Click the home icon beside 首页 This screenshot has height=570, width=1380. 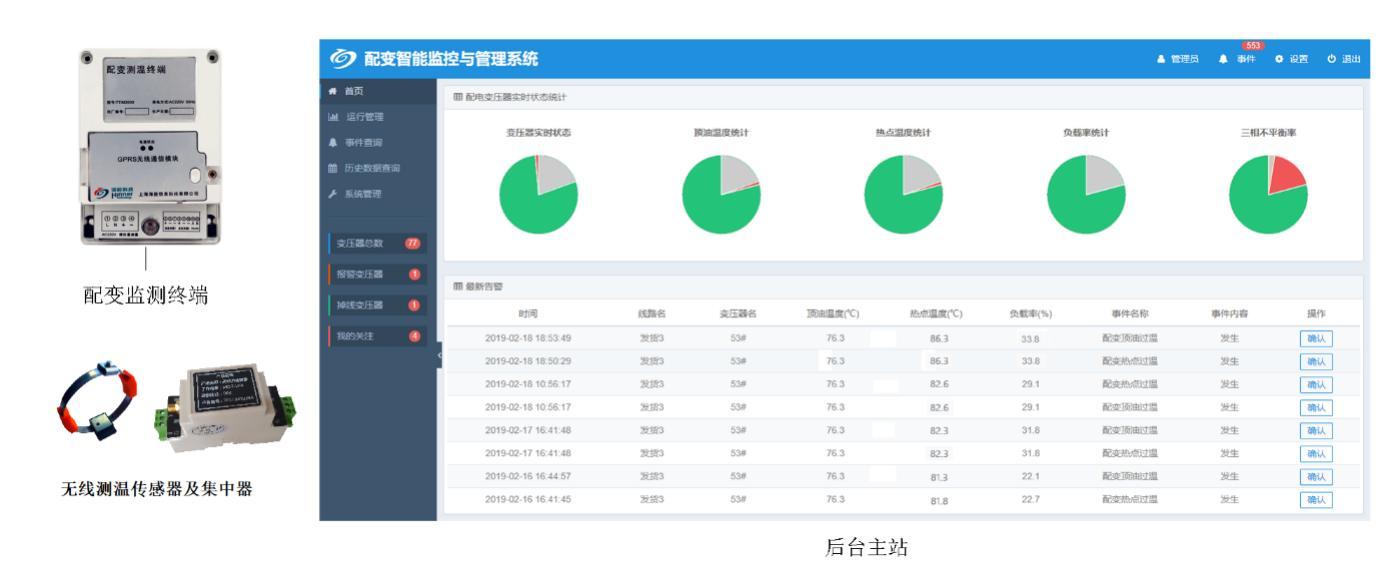tap(329, 92)
